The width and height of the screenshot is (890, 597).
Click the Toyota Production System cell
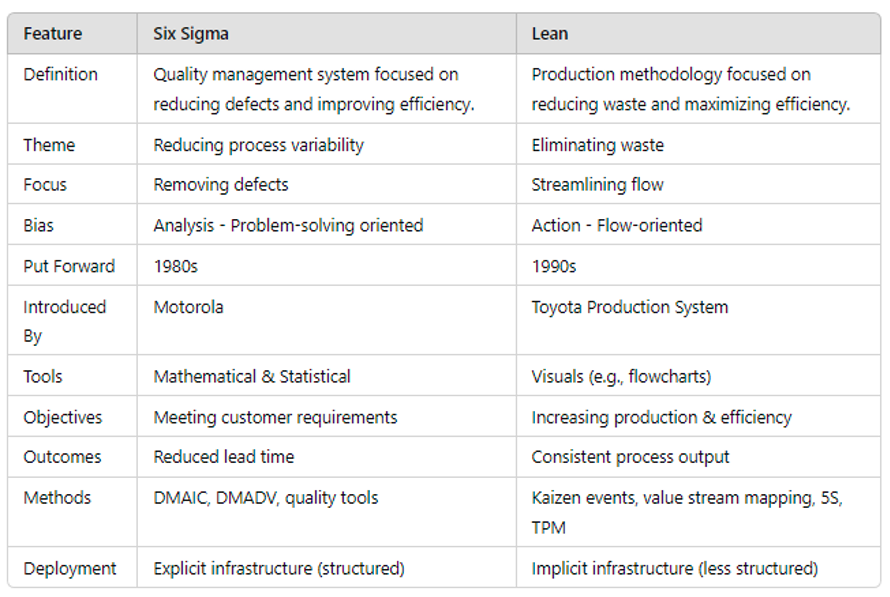[x=629, y=307]
